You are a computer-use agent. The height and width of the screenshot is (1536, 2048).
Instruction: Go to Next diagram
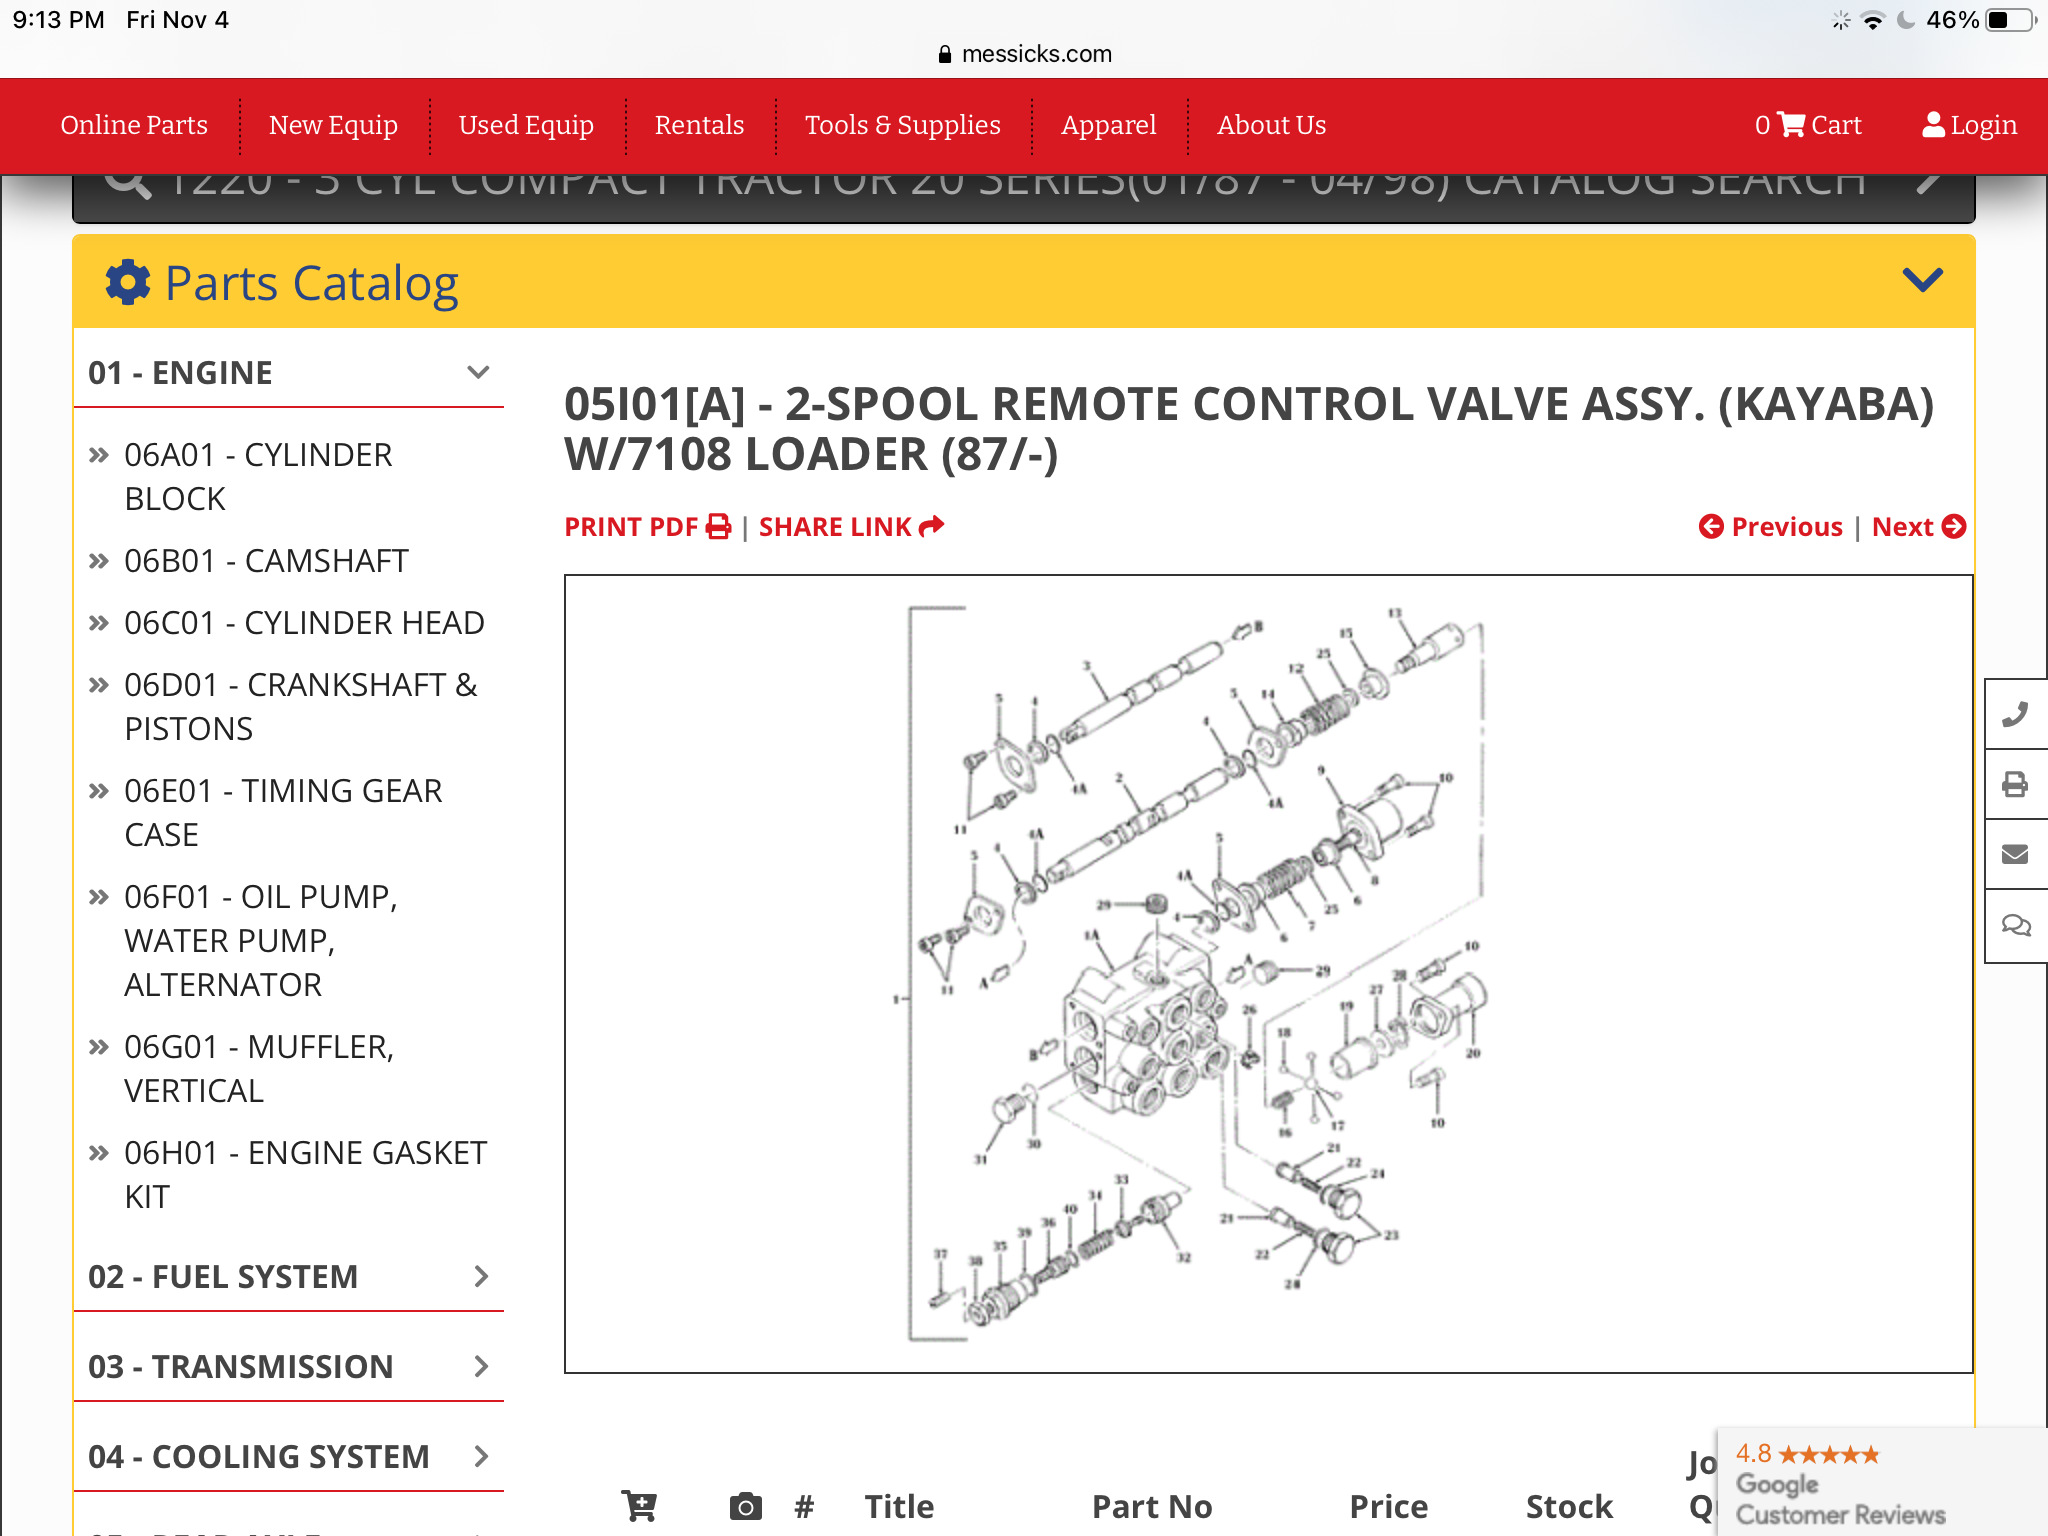[x=1919, y=527]
